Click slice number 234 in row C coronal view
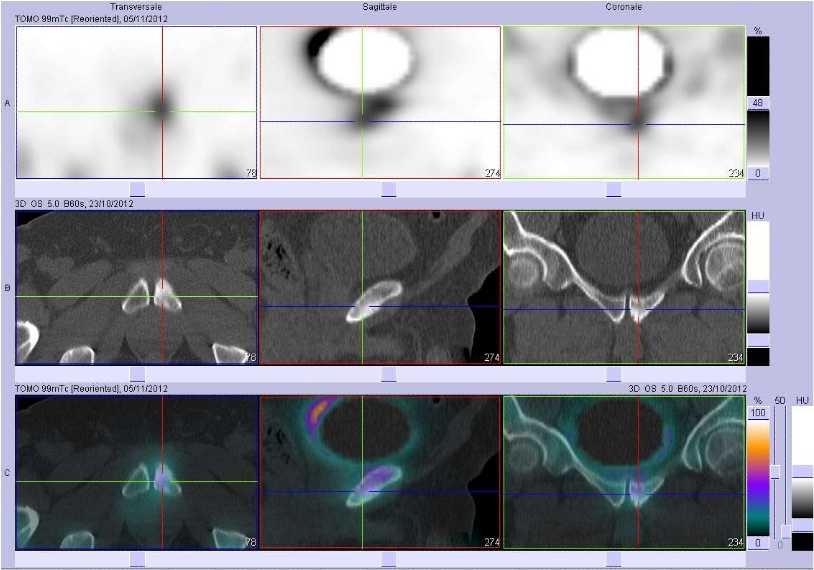The width and height of the screenshot is (814, 570). click(736, 542)
